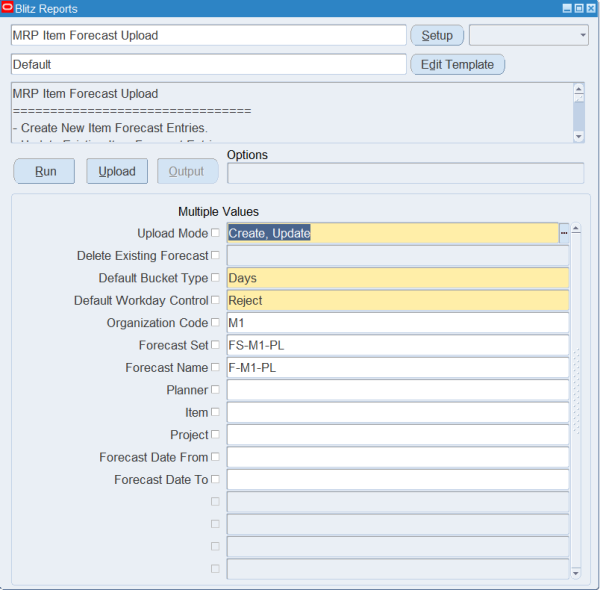Toggle Forecast Name multiple values checkbox

point(215,367)
